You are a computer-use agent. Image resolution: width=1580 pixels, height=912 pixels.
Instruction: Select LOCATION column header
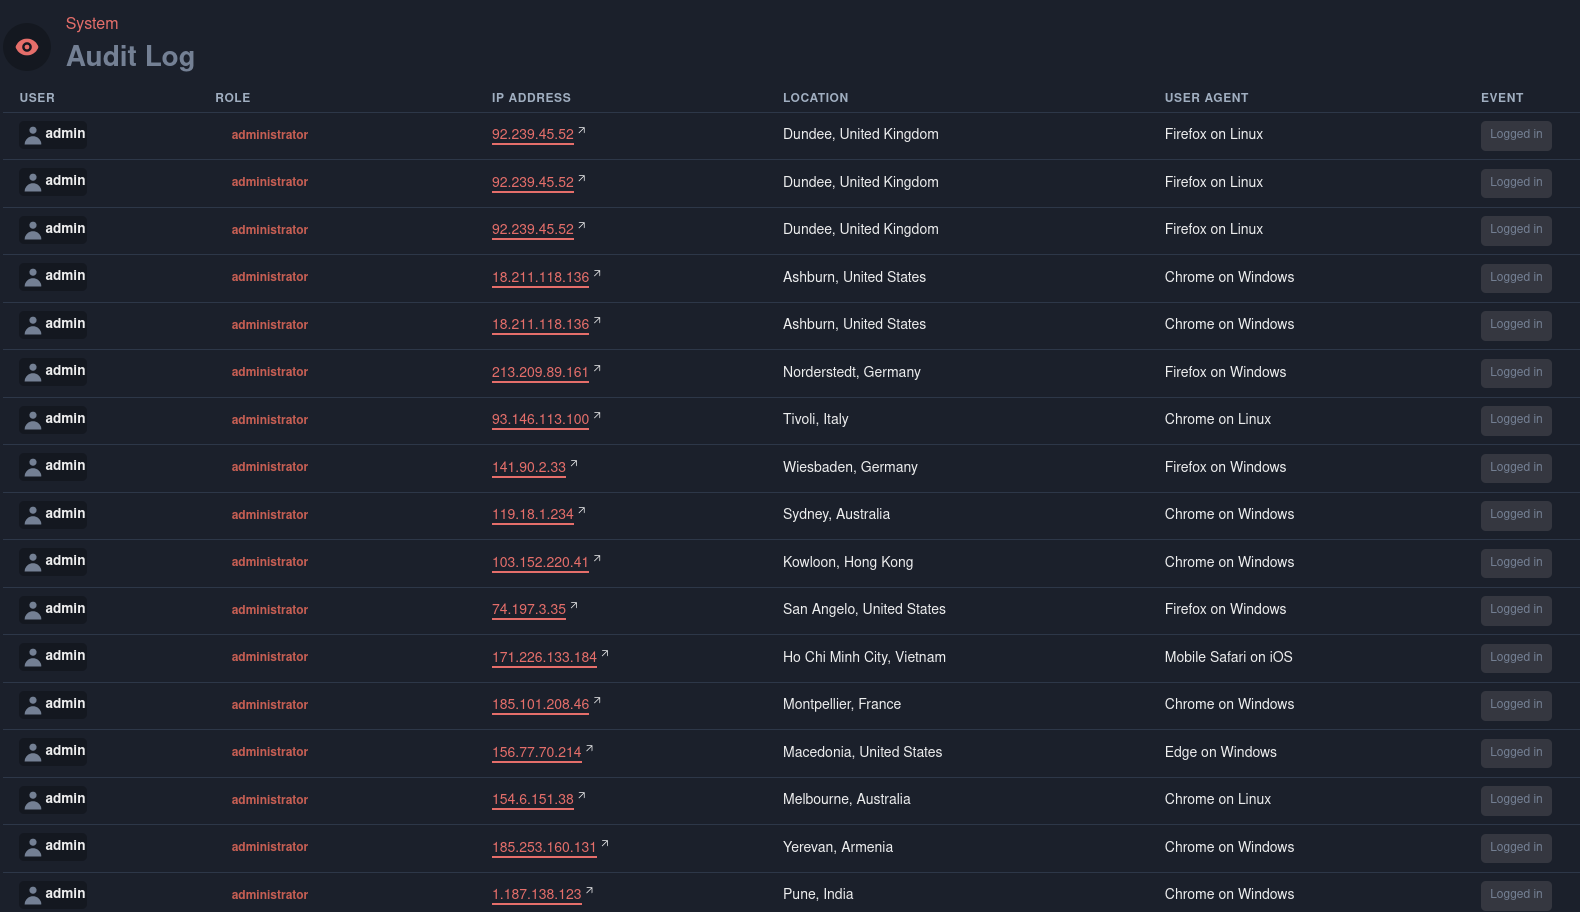pos(816,98)
